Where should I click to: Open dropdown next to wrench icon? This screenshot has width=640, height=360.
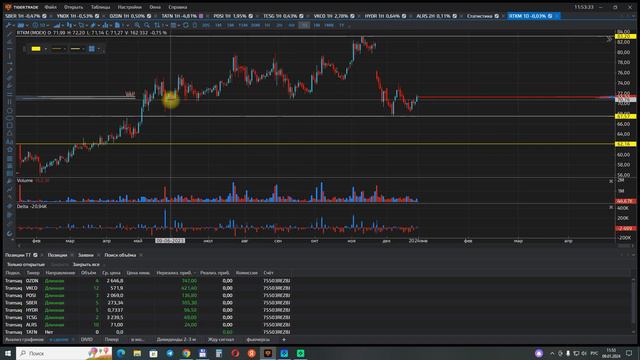(13, 25)
